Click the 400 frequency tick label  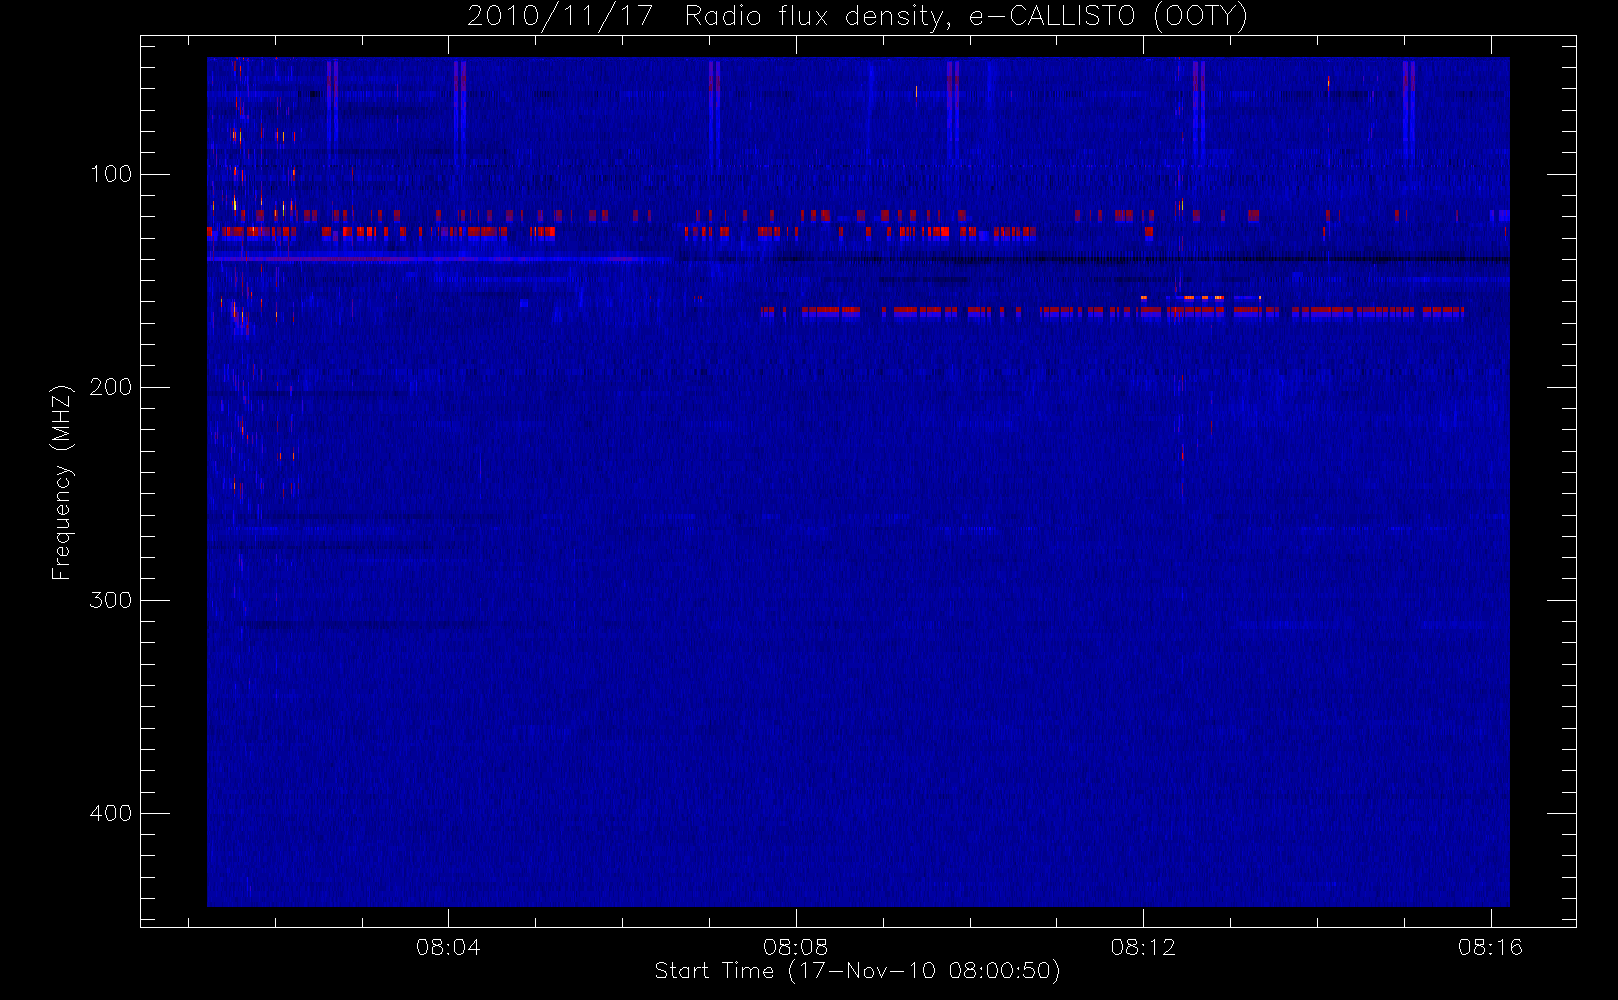pyautogui.click(x=111, y=813)
